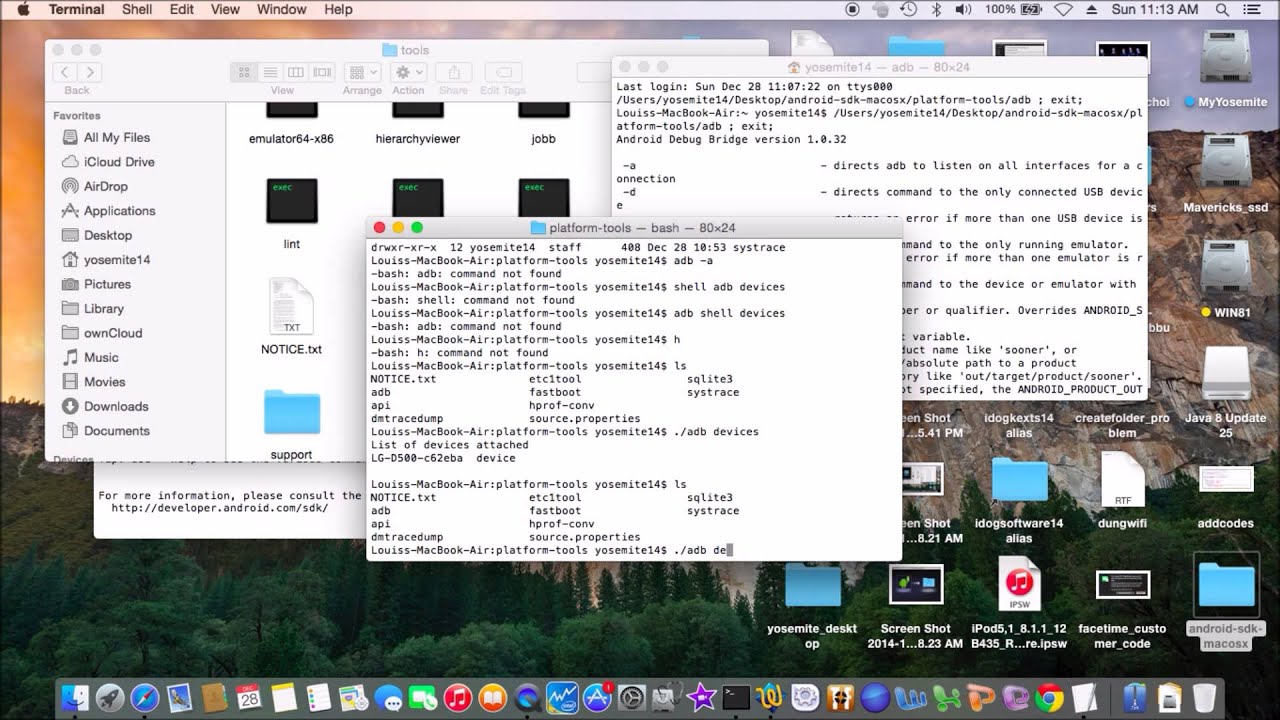Select Documents in Finder sidebar
1280x720 pixels.
117,431
